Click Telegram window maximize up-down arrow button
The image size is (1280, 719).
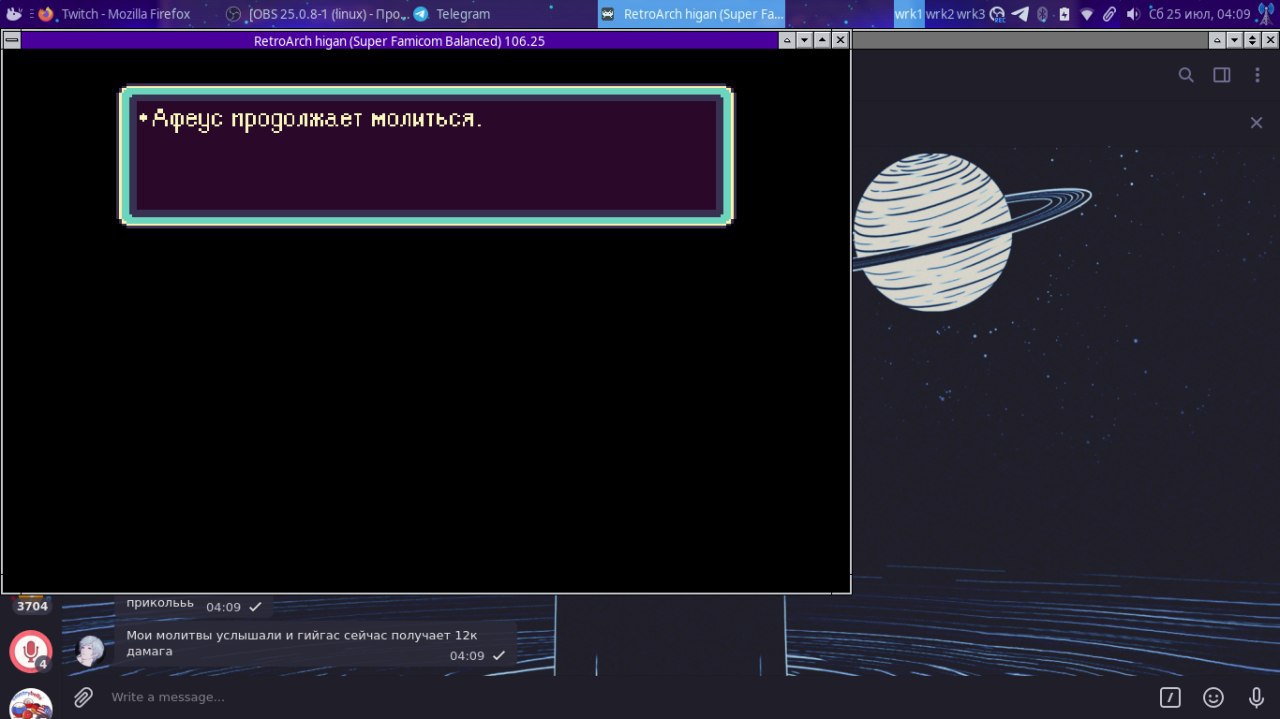tap(1251, 40)
